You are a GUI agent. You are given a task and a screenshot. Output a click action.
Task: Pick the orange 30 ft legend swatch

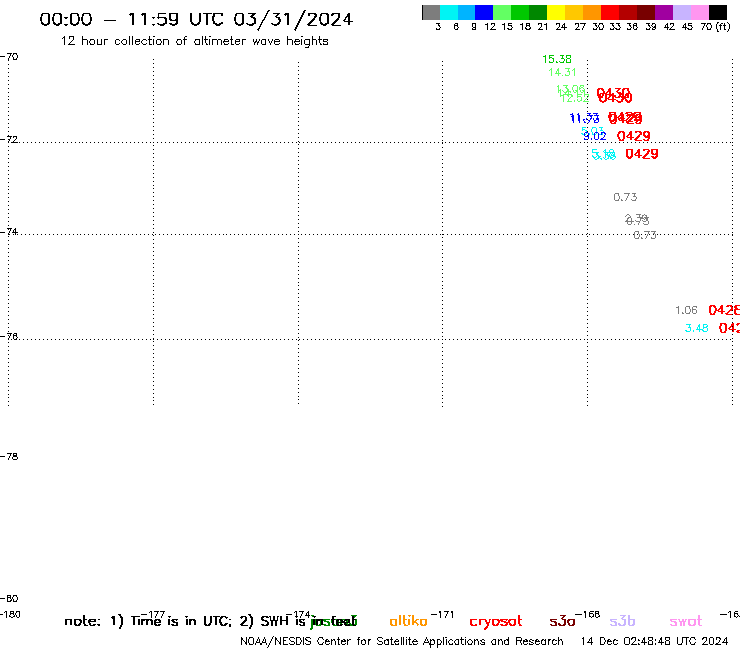click(x=592, y=12)
